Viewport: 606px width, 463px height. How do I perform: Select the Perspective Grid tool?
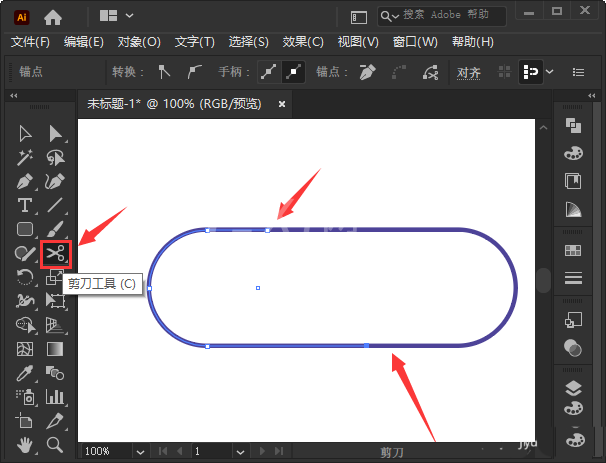[x=55, y=325]
